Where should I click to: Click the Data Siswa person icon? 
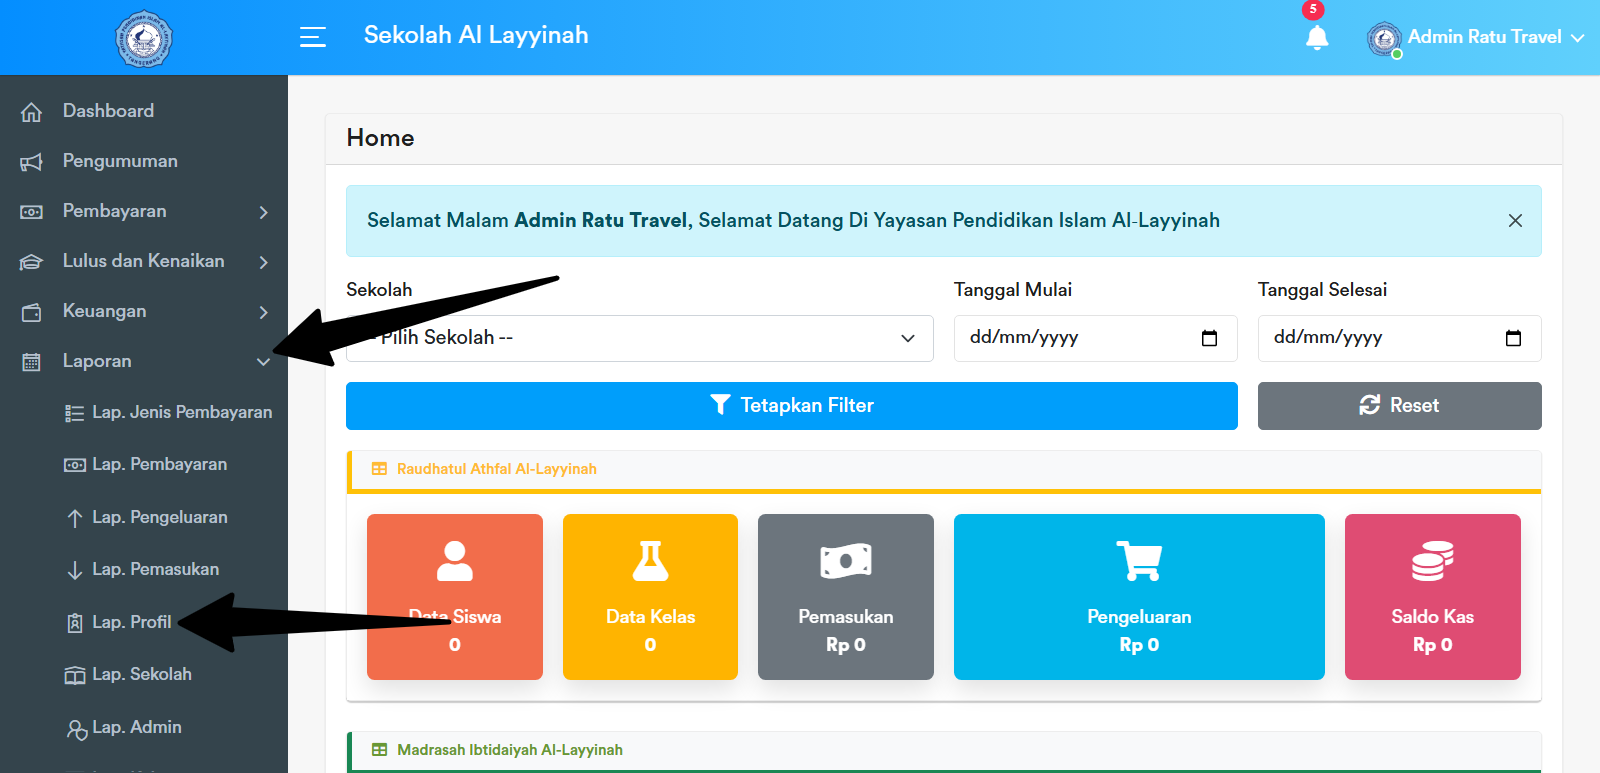[x=455, y=561]
